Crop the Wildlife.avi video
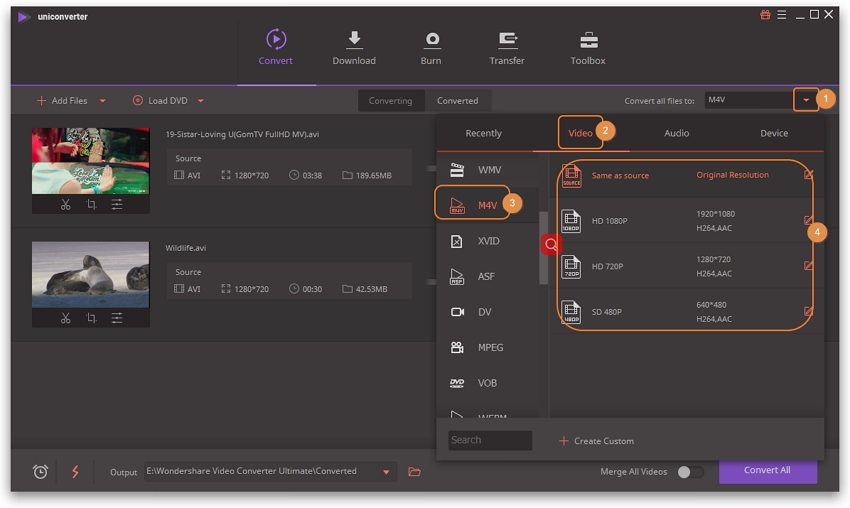The image size is (850, 508). (x=91, y=318)
